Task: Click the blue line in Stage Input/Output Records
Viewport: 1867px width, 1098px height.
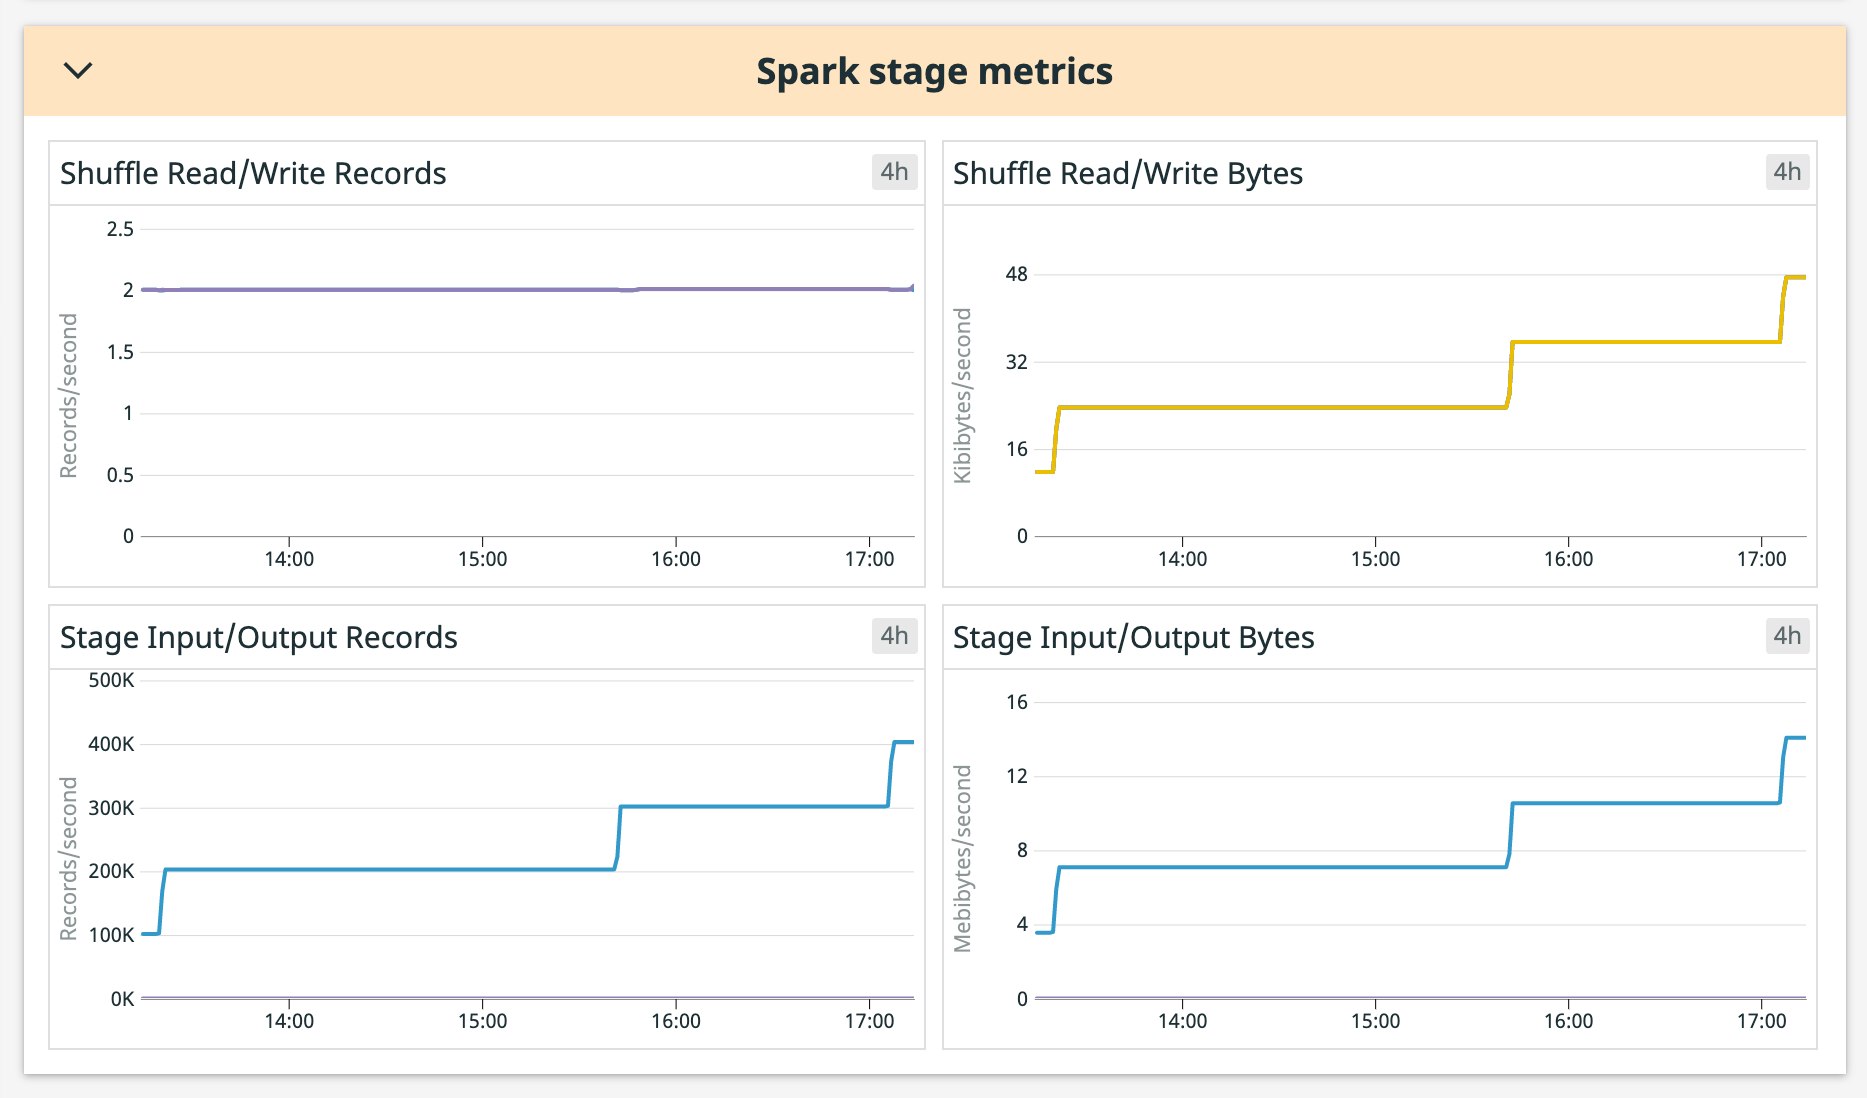Action: click(400, 869)
